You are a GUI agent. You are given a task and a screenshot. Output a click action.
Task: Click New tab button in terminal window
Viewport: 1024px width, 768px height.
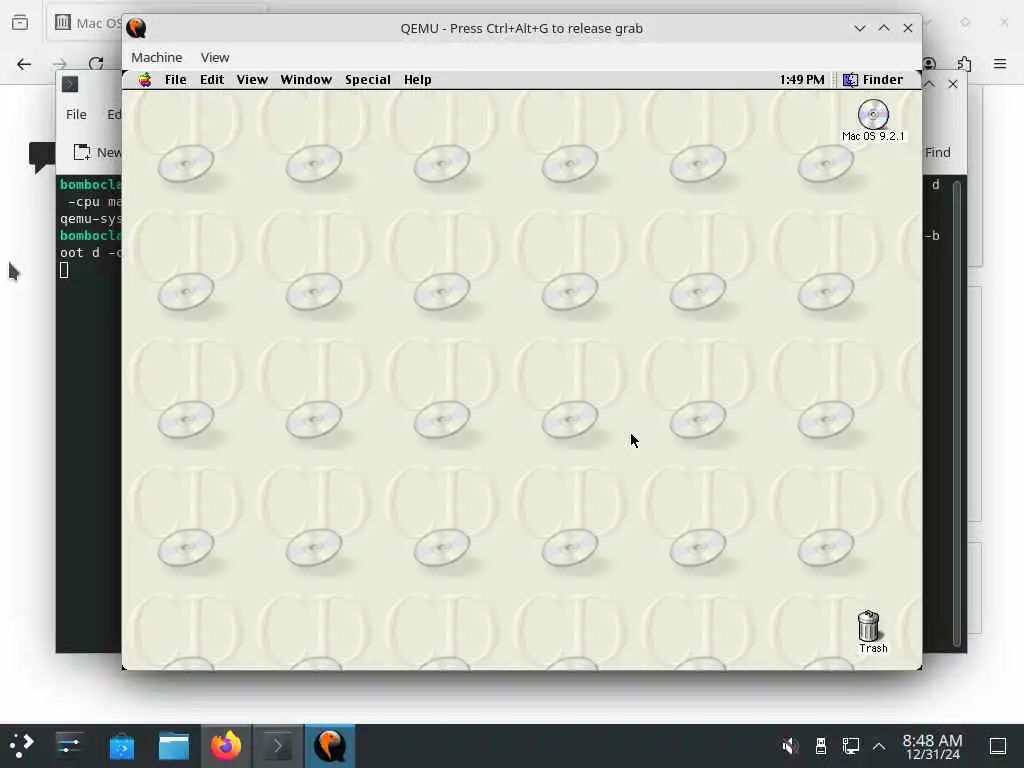(97, 152)
